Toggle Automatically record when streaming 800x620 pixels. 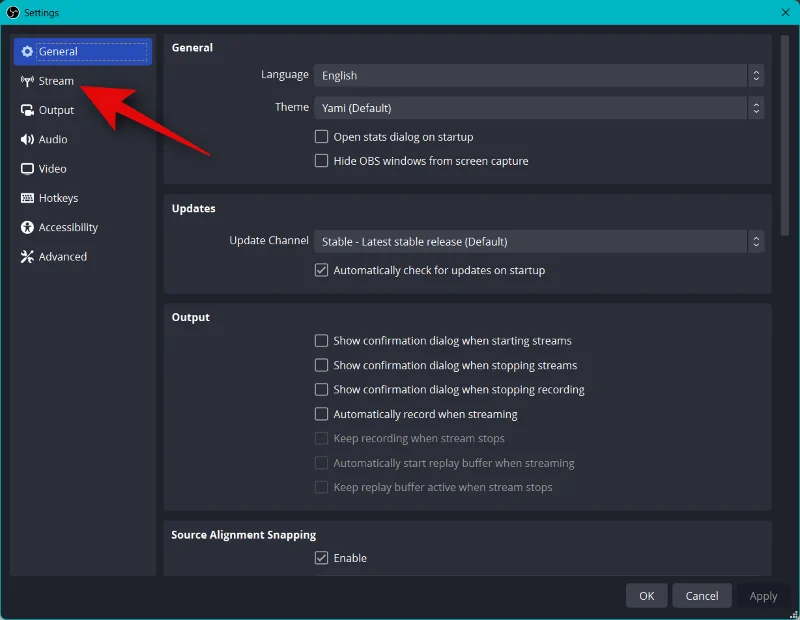coord(321,414)
